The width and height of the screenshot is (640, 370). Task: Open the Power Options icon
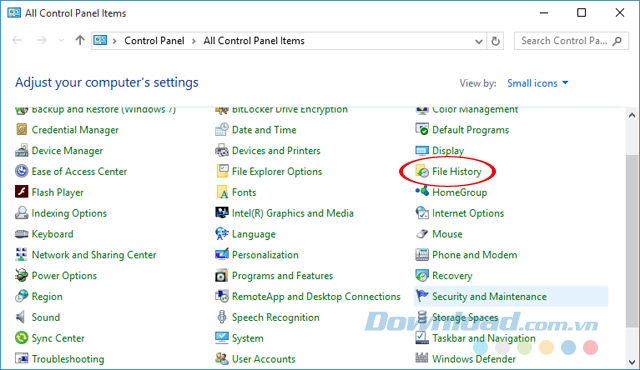tap(22, 275)
